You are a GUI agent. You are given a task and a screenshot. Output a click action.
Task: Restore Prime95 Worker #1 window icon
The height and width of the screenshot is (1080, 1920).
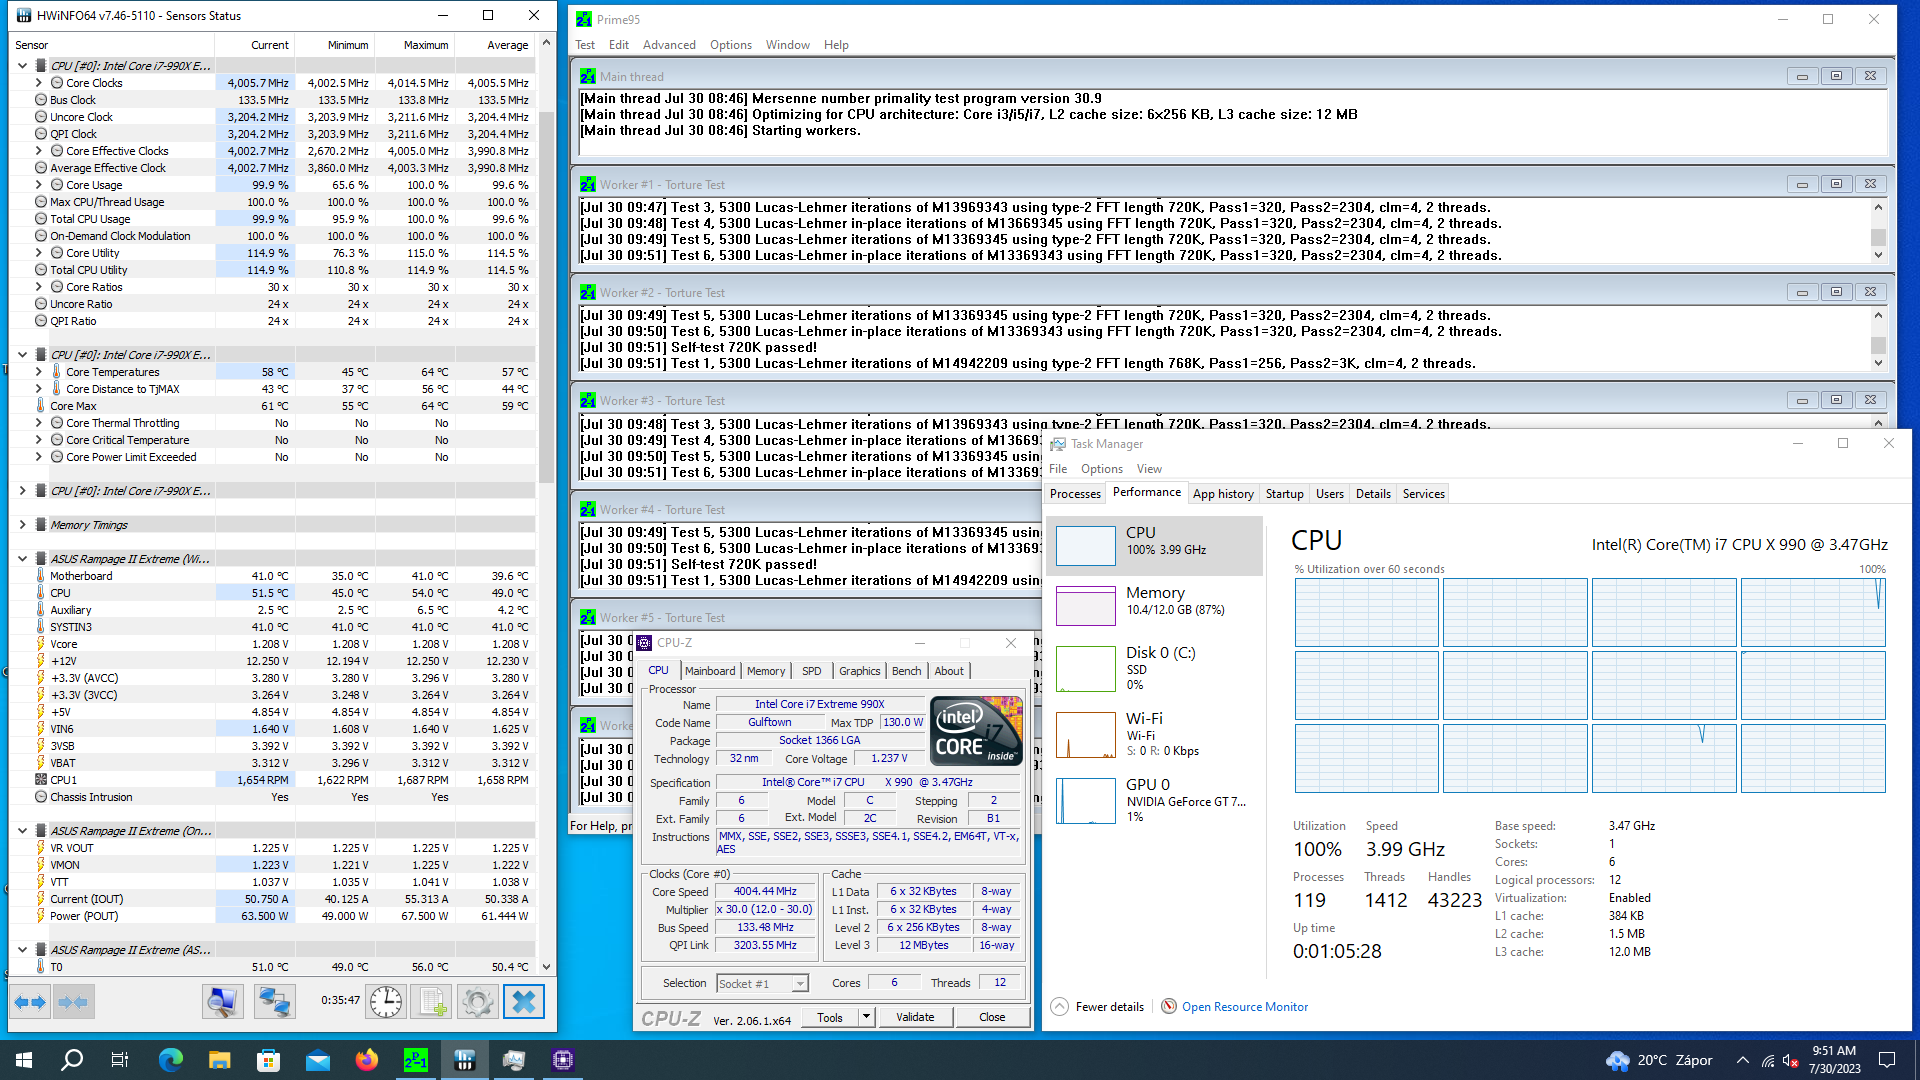click(x=1836, y=184)
